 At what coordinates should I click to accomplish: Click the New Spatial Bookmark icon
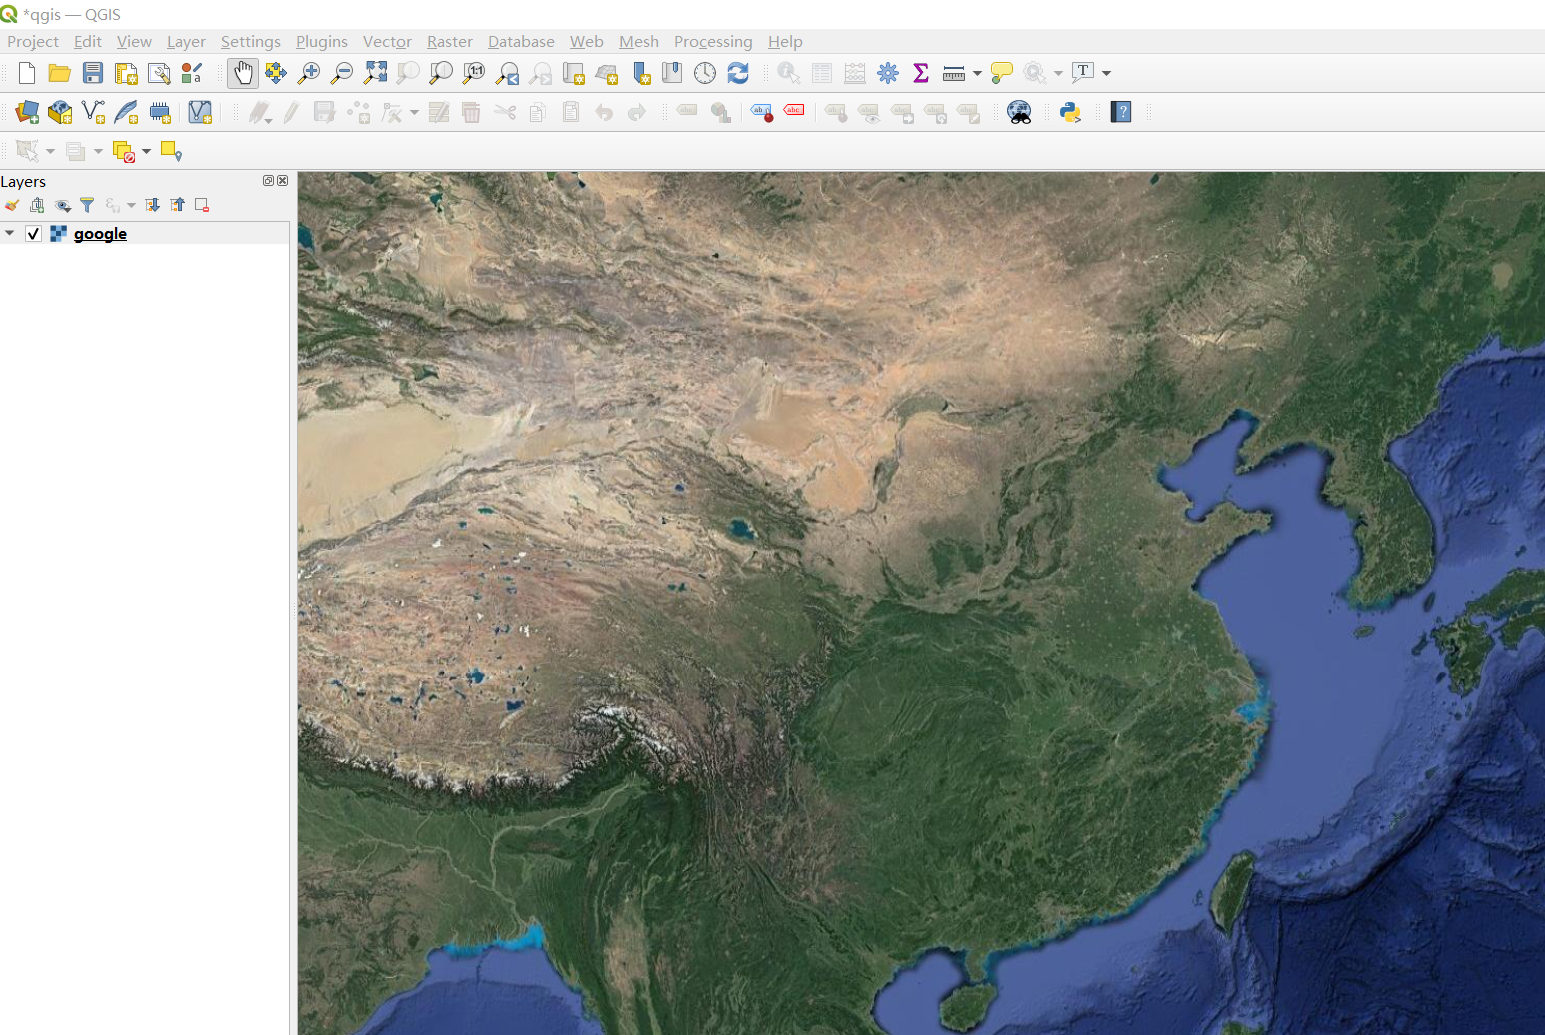tap(640, 73)
